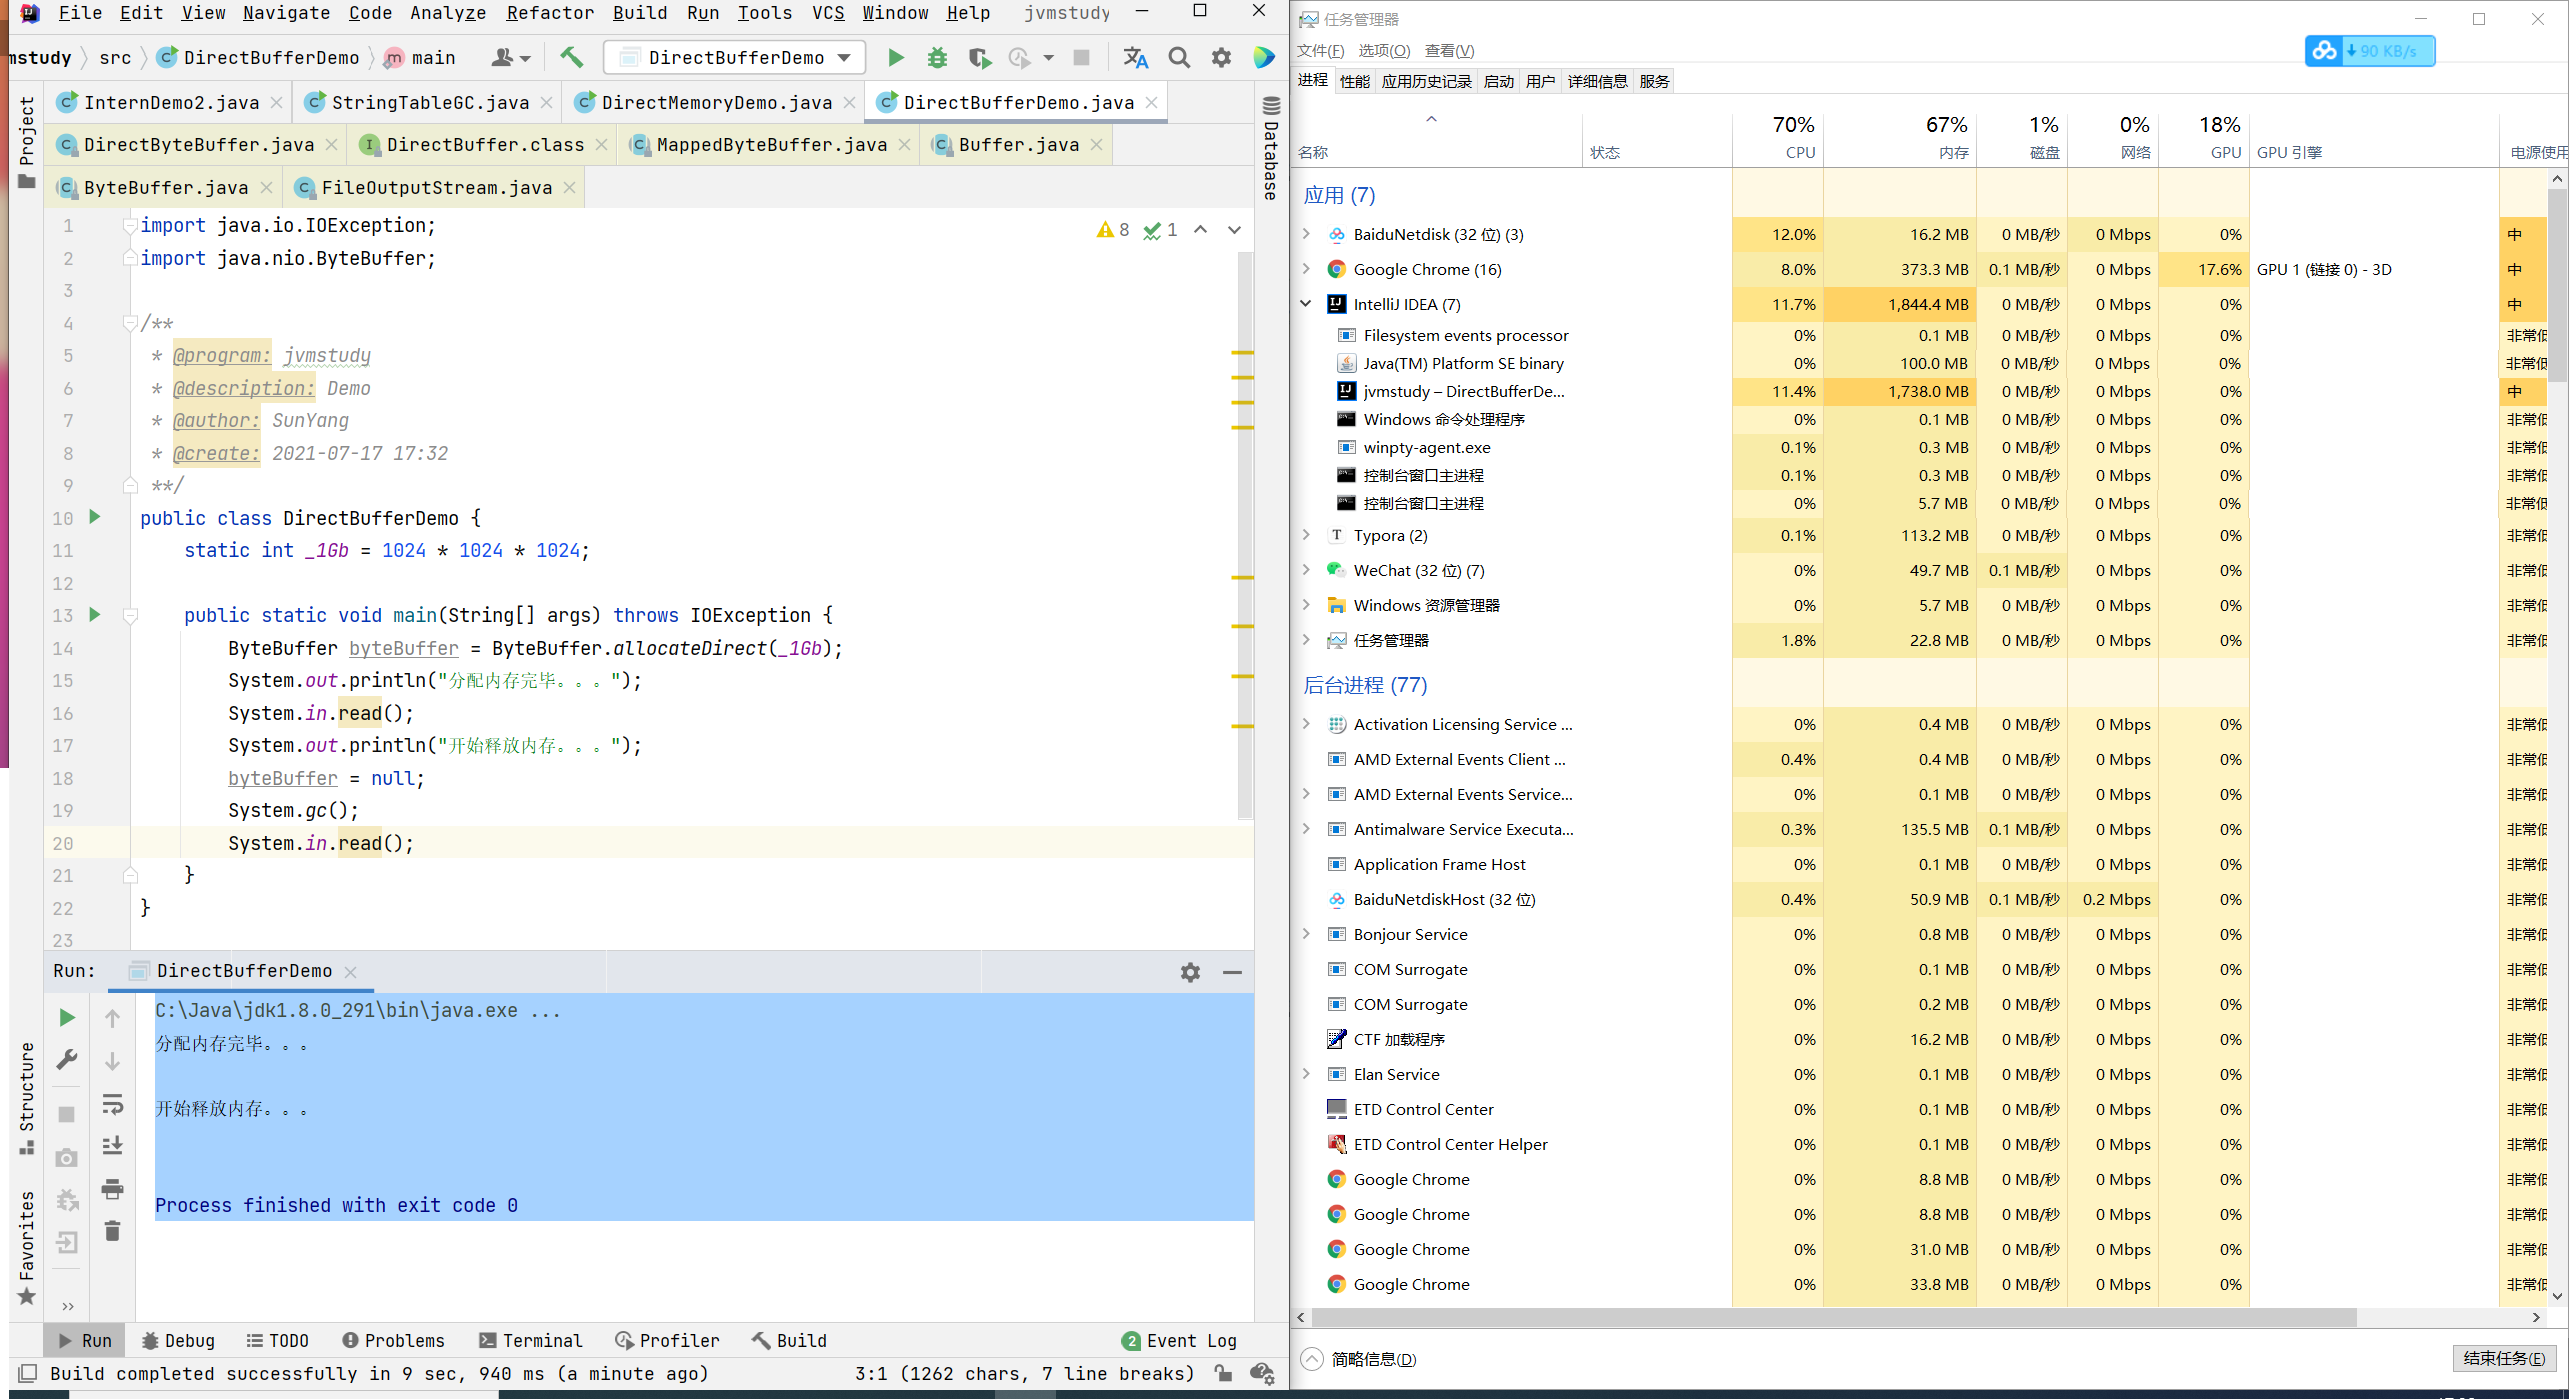The image size is (2569, 1399).
Task: Fold the main method at line 13
Action: (x=130, y=615)
